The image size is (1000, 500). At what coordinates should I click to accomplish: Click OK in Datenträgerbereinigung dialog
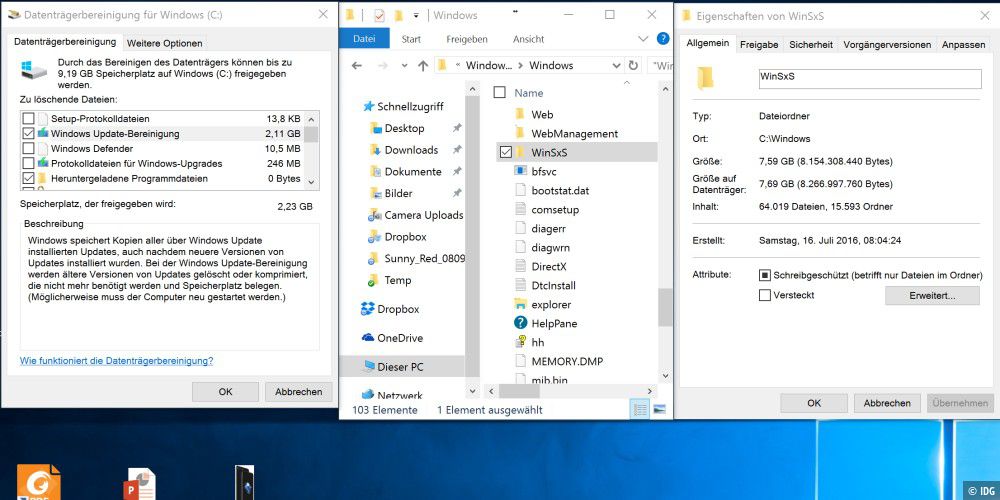pos(225,392)
